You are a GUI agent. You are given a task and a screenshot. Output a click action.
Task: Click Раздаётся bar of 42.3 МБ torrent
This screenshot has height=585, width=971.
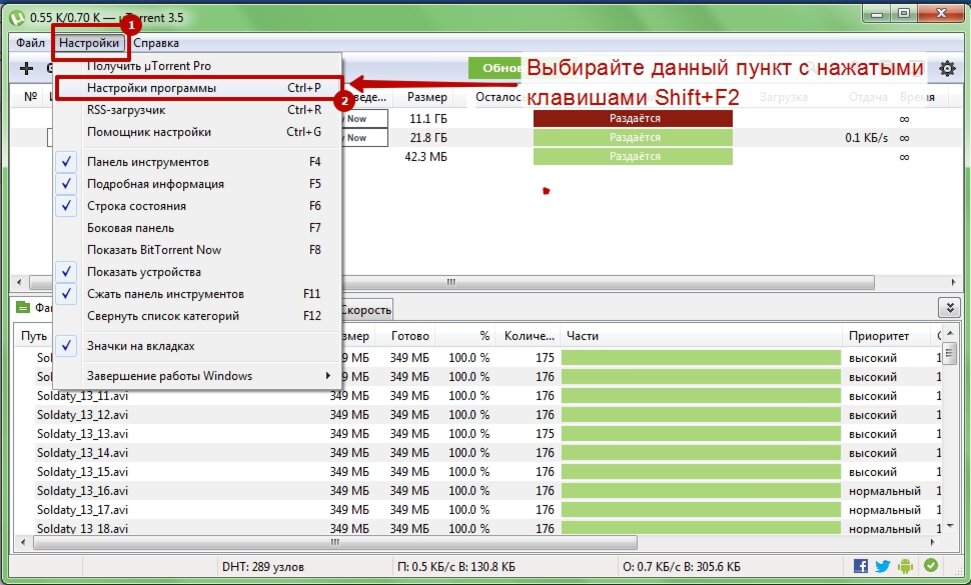click(633, 157)
